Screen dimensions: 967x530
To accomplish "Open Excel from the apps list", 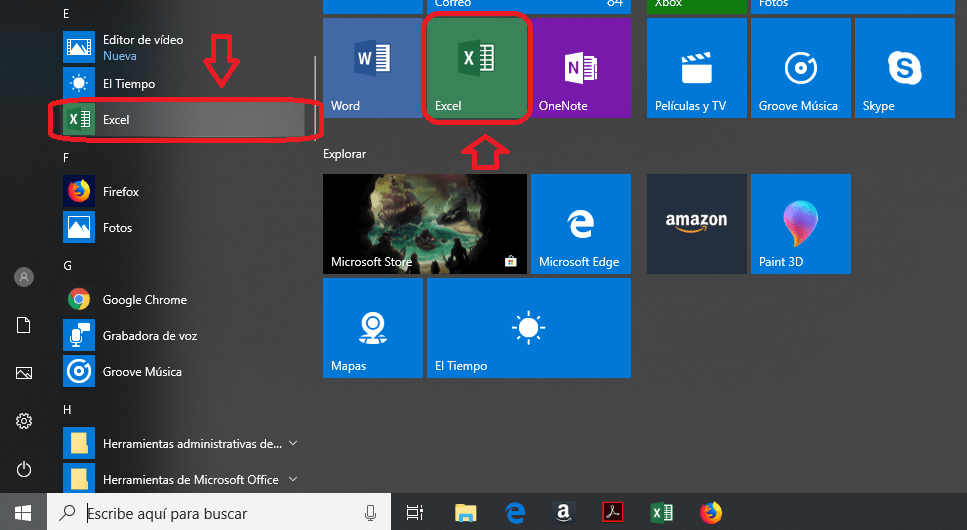I will [184, 120].
